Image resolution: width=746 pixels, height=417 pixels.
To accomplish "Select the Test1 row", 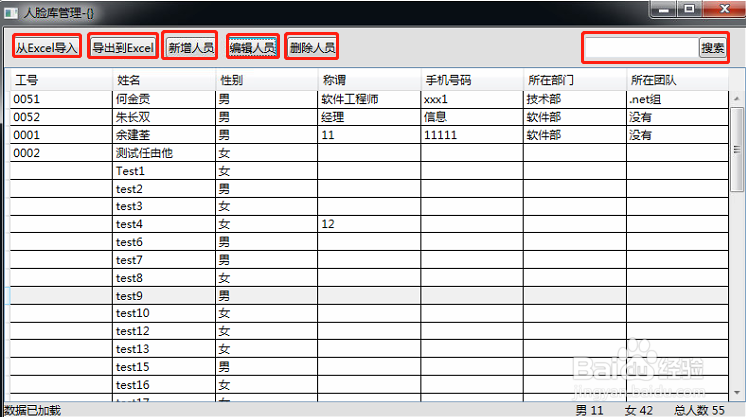I will 369,171.
